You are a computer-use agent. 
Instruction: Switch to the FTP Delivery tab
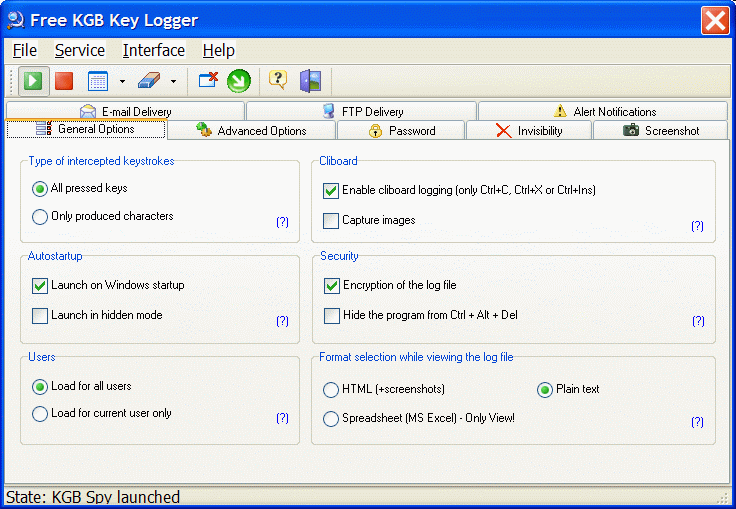point(361,111)
